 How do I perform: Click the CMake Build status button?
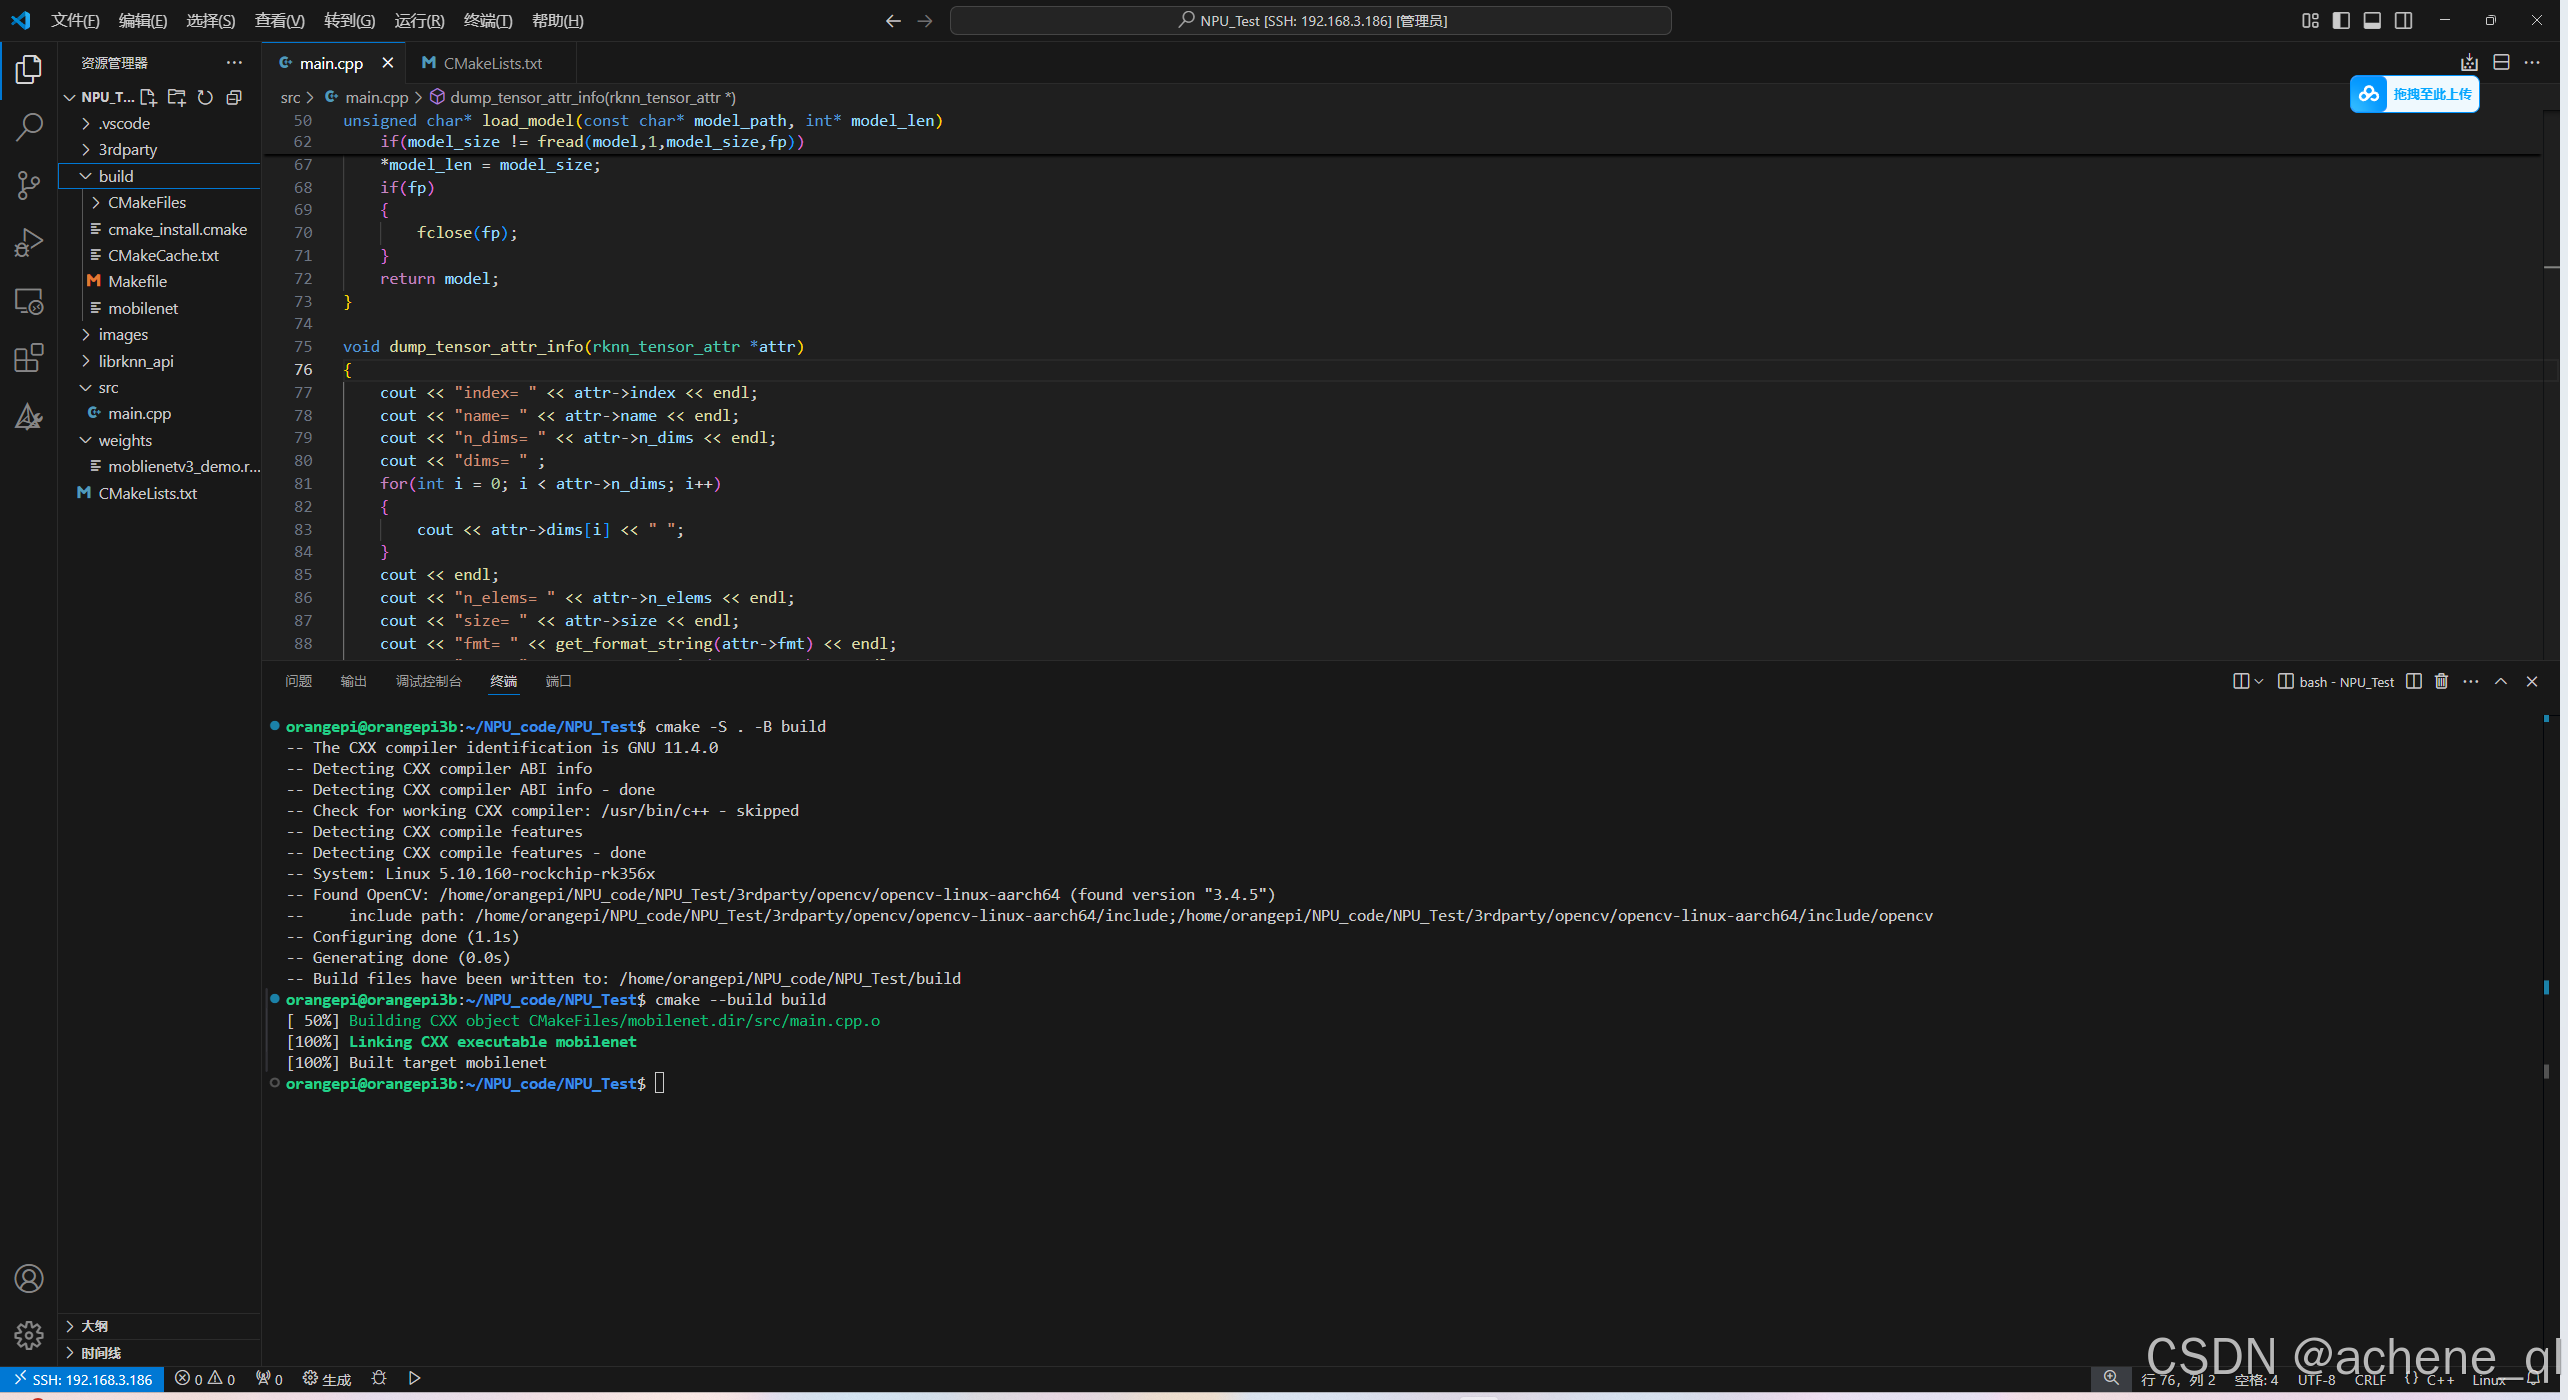327,1379
